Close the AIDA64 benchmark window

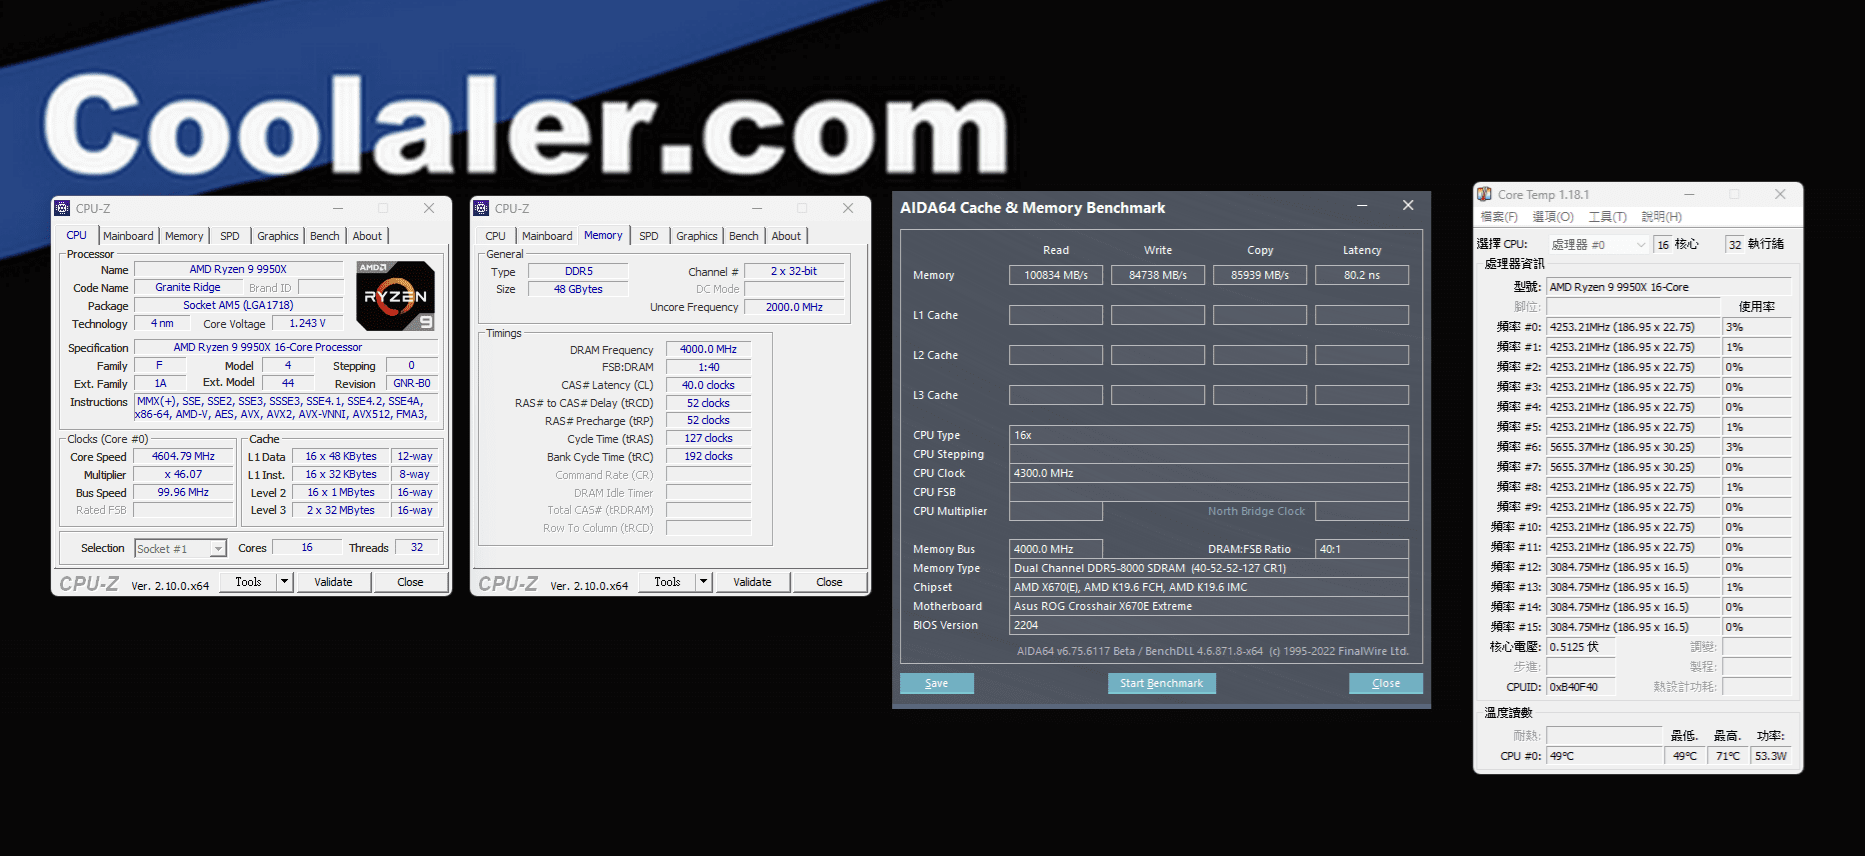[x=1408, y=206]
